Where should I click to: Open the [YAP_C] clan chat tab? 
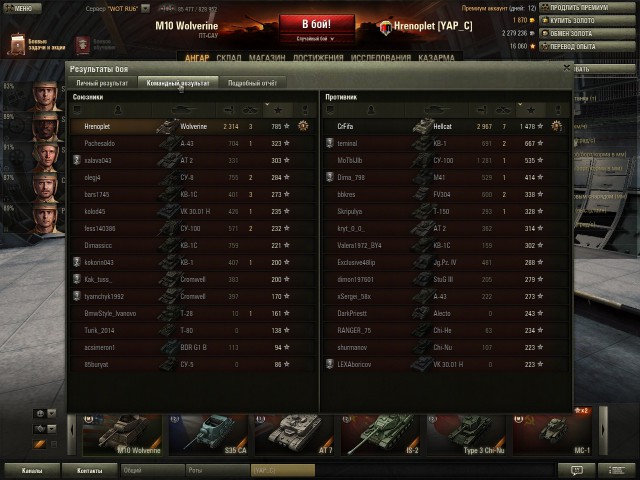(282, 470)
